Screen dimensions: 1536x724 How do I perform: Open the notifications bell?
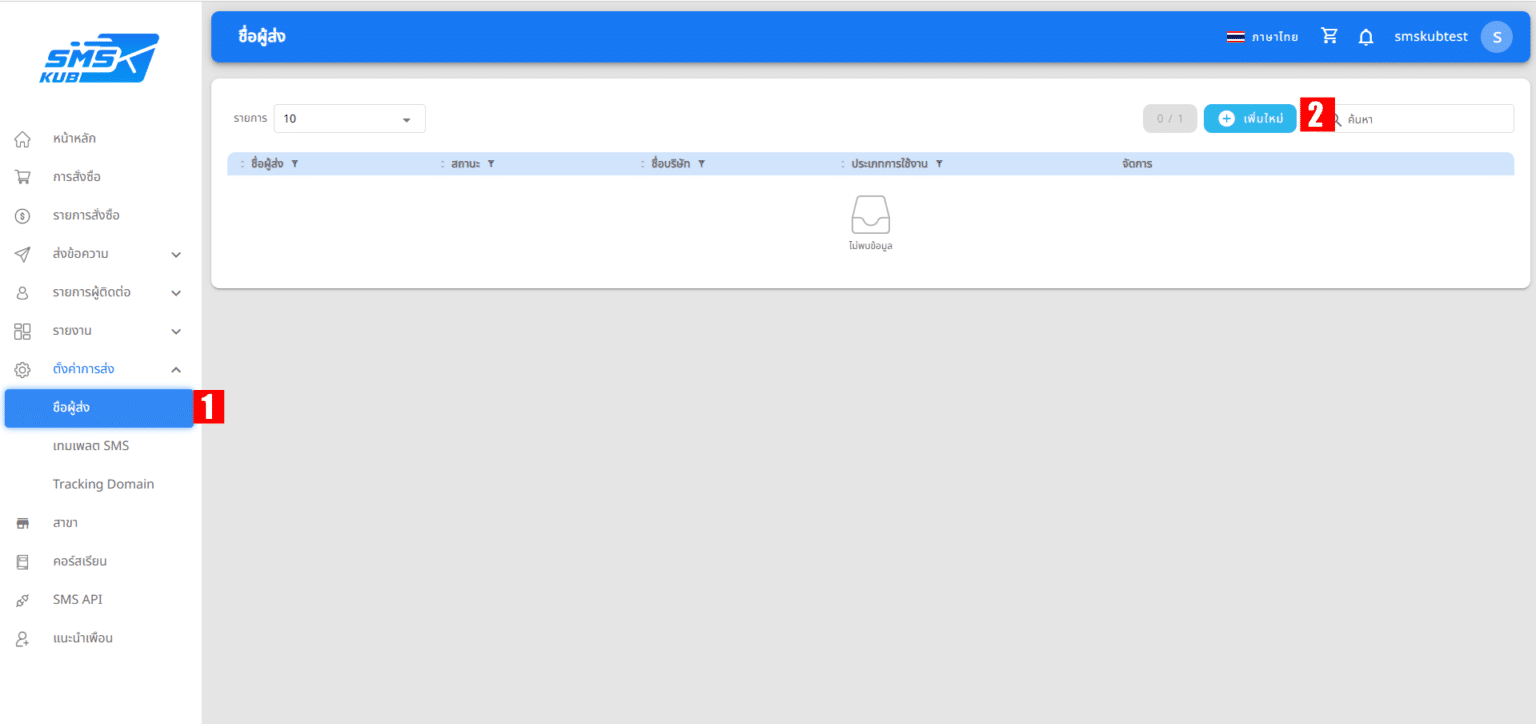tap(1365, 37)
